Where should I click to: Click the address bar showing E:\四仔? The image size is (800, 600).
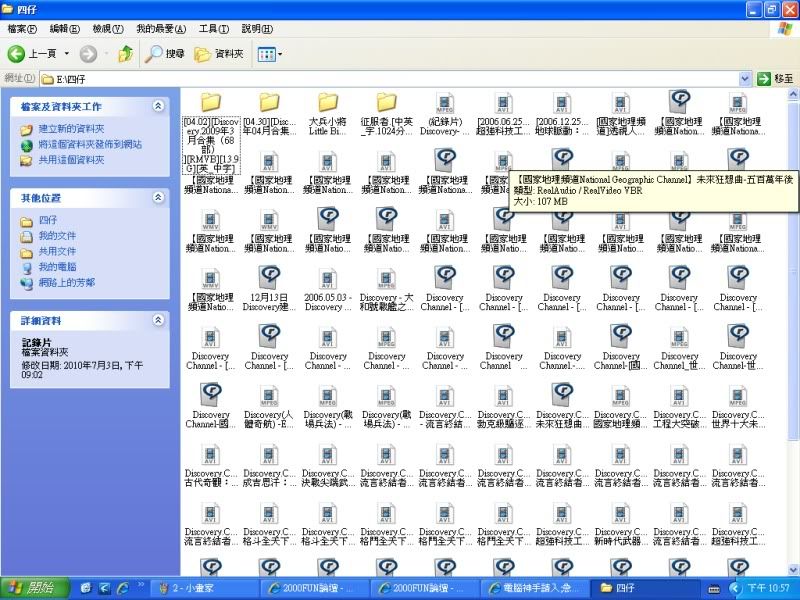(390, 79)
